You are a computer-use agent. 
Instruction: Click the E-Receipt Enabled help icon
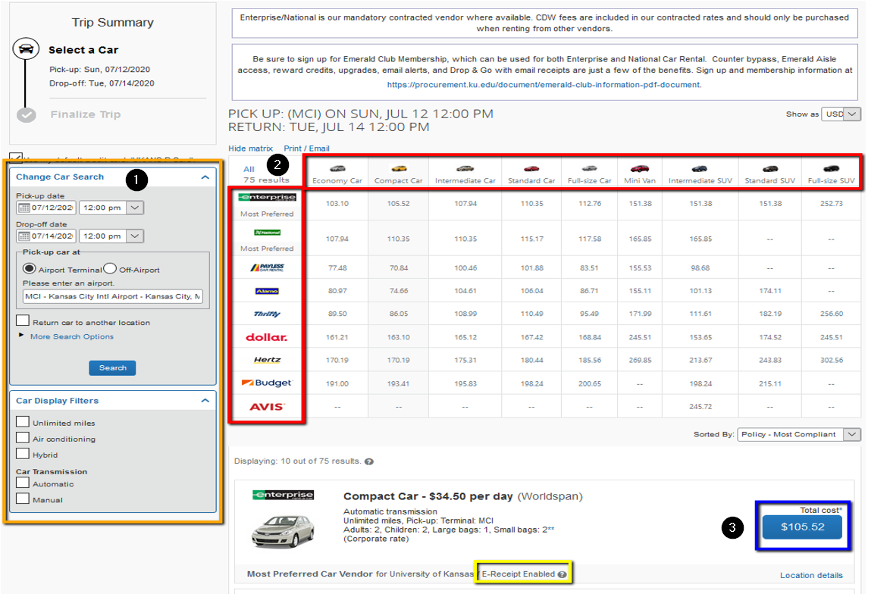tap(562, 574)
